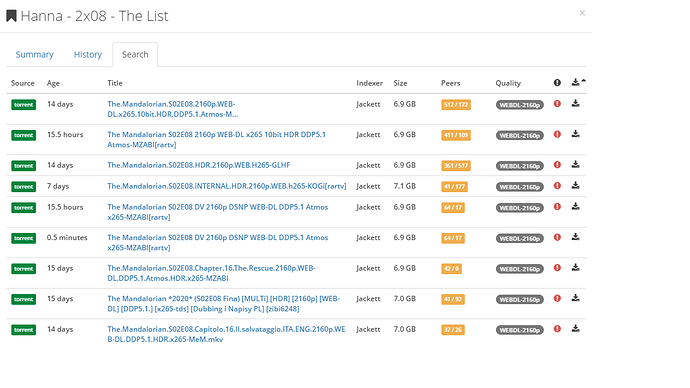
Task: Show rejection warning for zibi6248 release
Action: tap(557, 299)
